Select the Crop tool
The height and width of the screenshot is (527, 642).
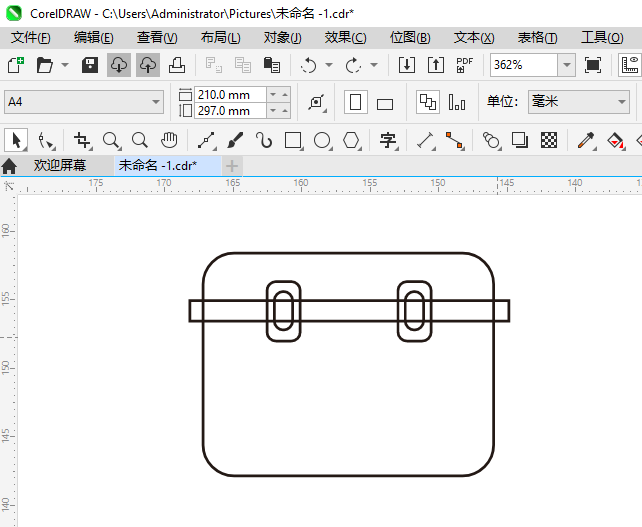[x=82, y=140]
